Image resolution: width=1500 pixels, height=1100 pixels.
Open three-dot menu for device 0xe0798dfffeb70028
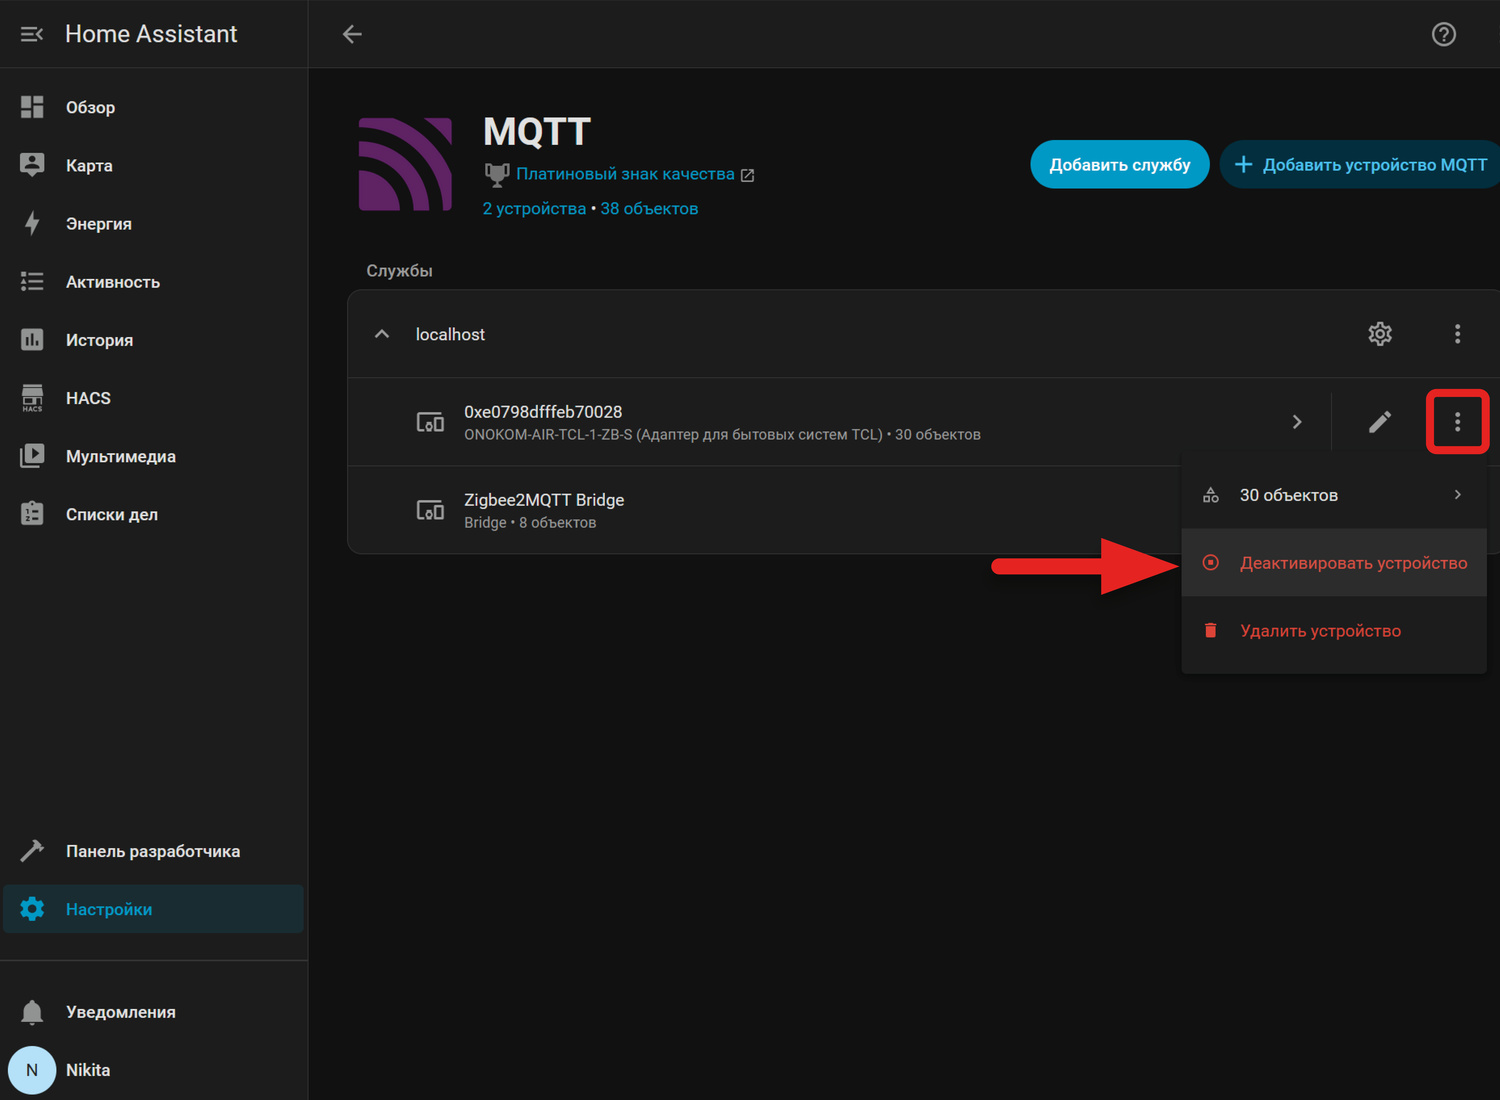(x=1457, y=422)
